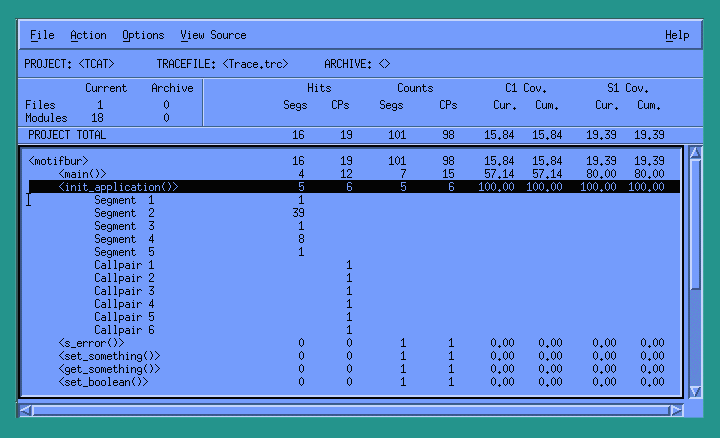Open the Options menu
This screenshot has height=438, width=720.
click(143, 35)
